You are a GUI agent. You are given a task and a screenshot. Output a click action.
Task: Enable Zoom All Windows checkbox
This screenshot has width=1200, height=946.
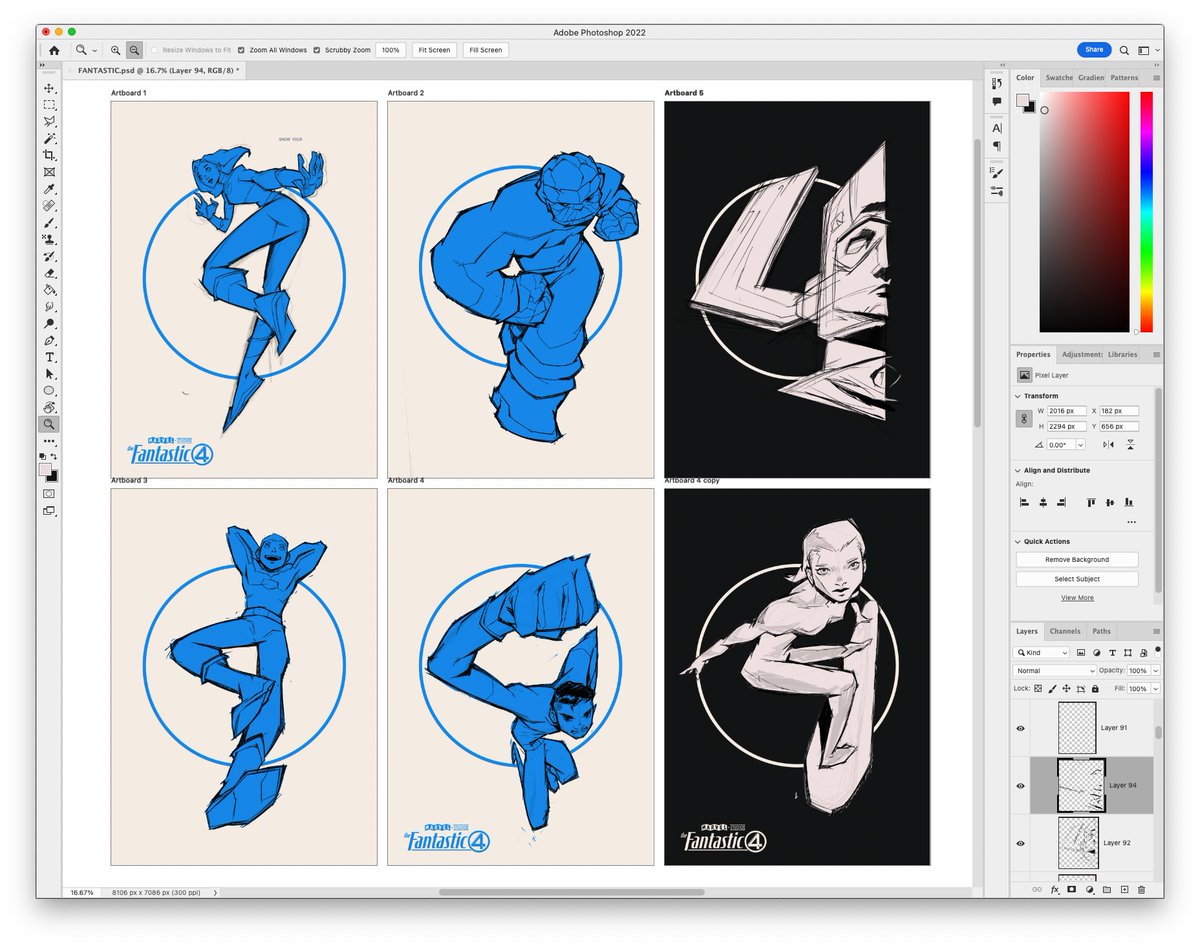[241, 50]
